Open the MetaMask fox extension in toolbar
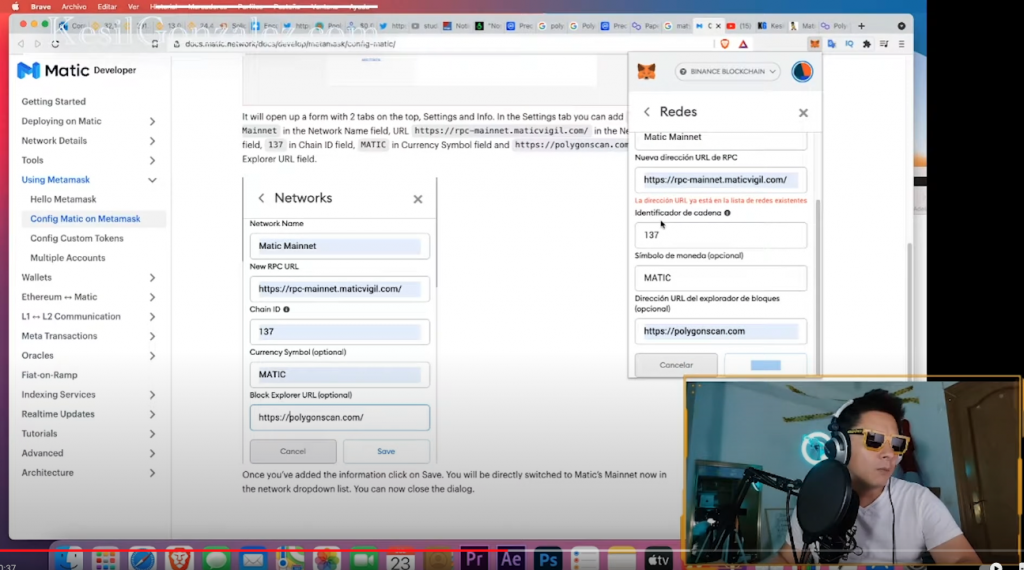The width and height of the screenshot is (1024, 570). click(x=815, y=44)
